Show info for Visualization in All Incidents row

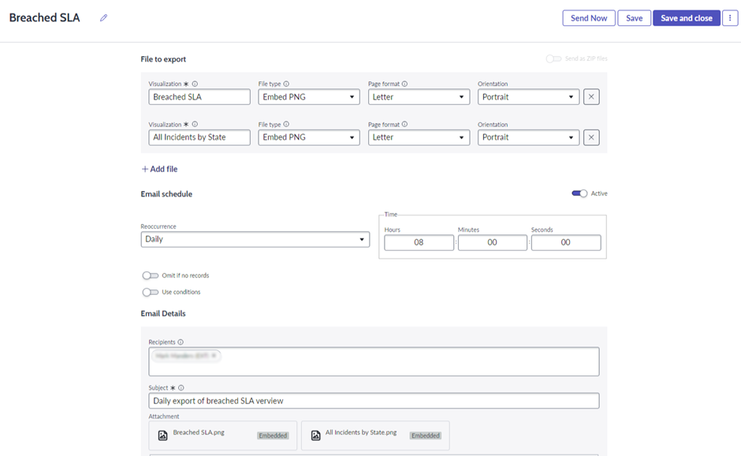[195, 124]
